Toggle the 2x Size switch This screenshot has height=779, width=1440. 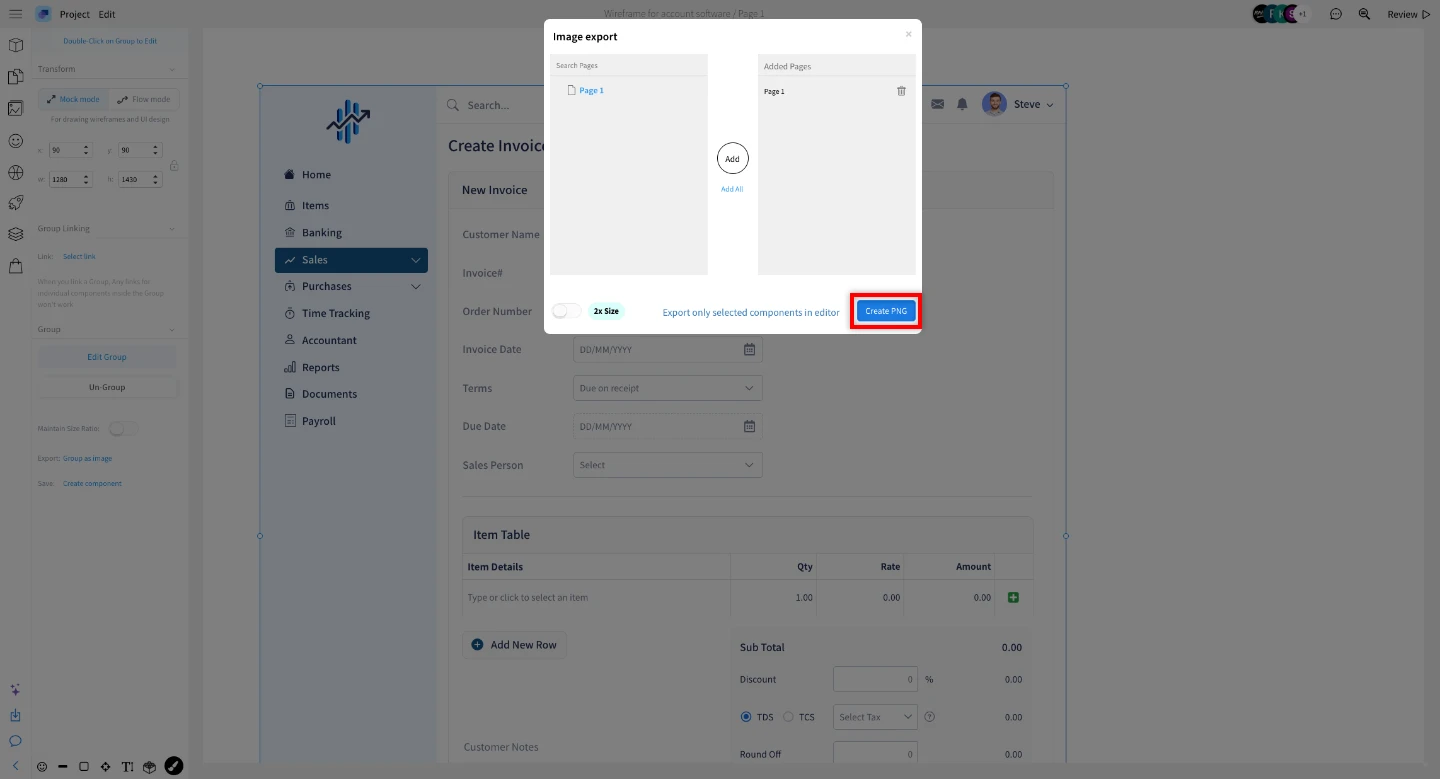[x=566, y=311]
